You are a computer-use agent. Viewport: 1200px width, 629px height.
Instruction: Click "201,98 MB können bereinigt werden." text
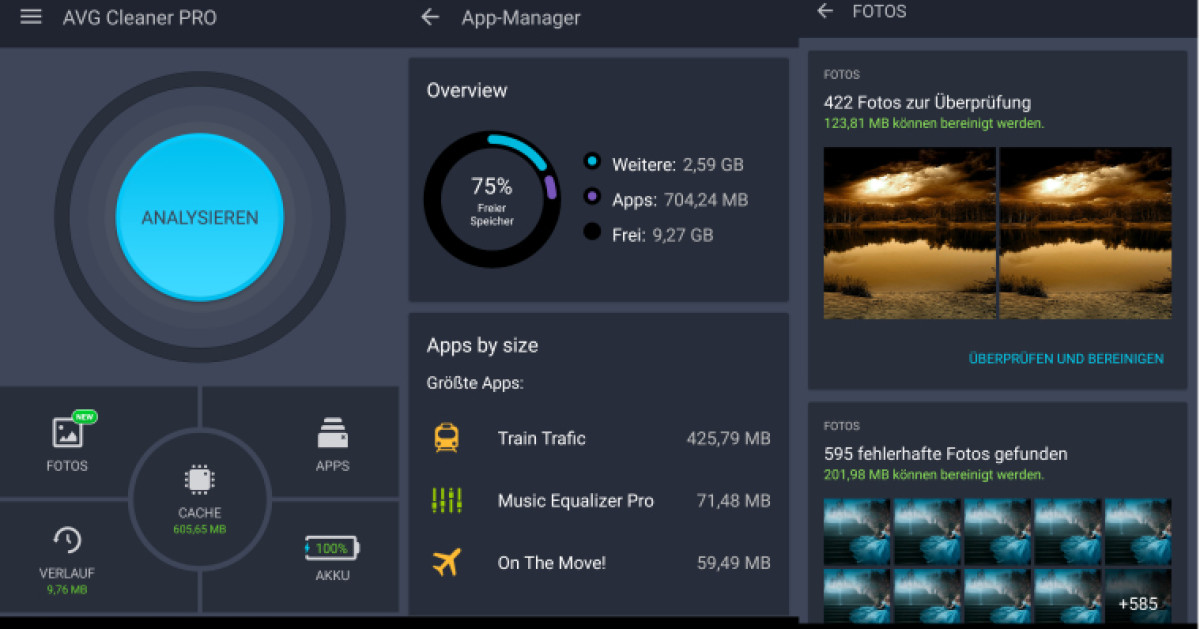tap(934, 475)
